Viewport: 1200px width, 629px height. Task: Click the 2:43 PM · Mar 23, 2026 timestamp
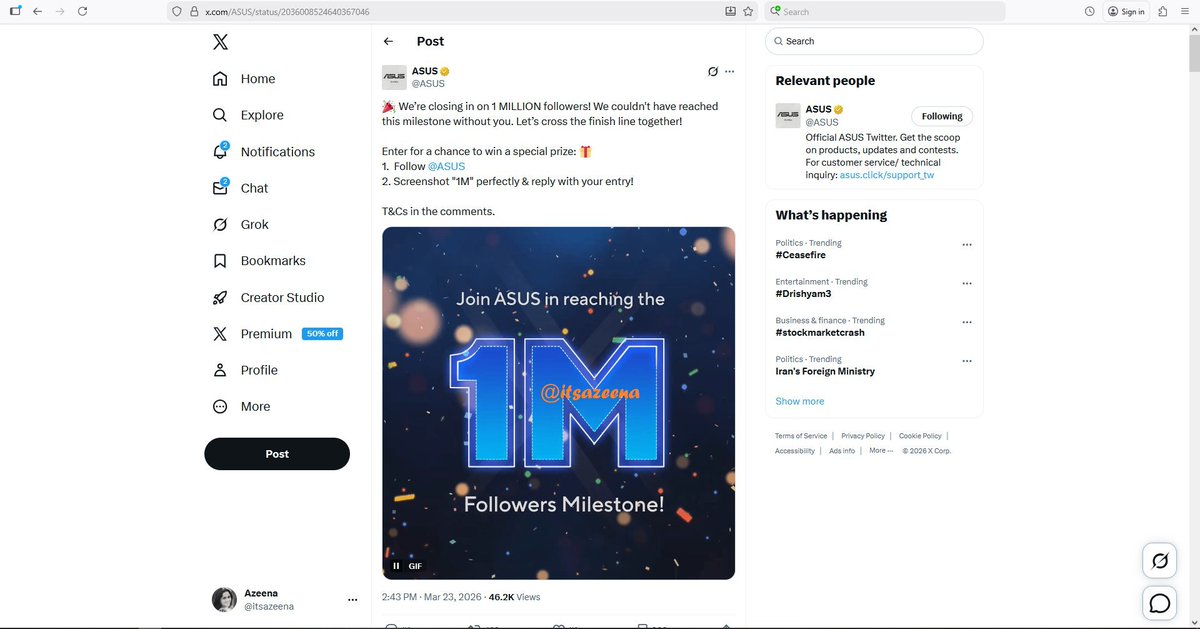[x=430, y=597]
